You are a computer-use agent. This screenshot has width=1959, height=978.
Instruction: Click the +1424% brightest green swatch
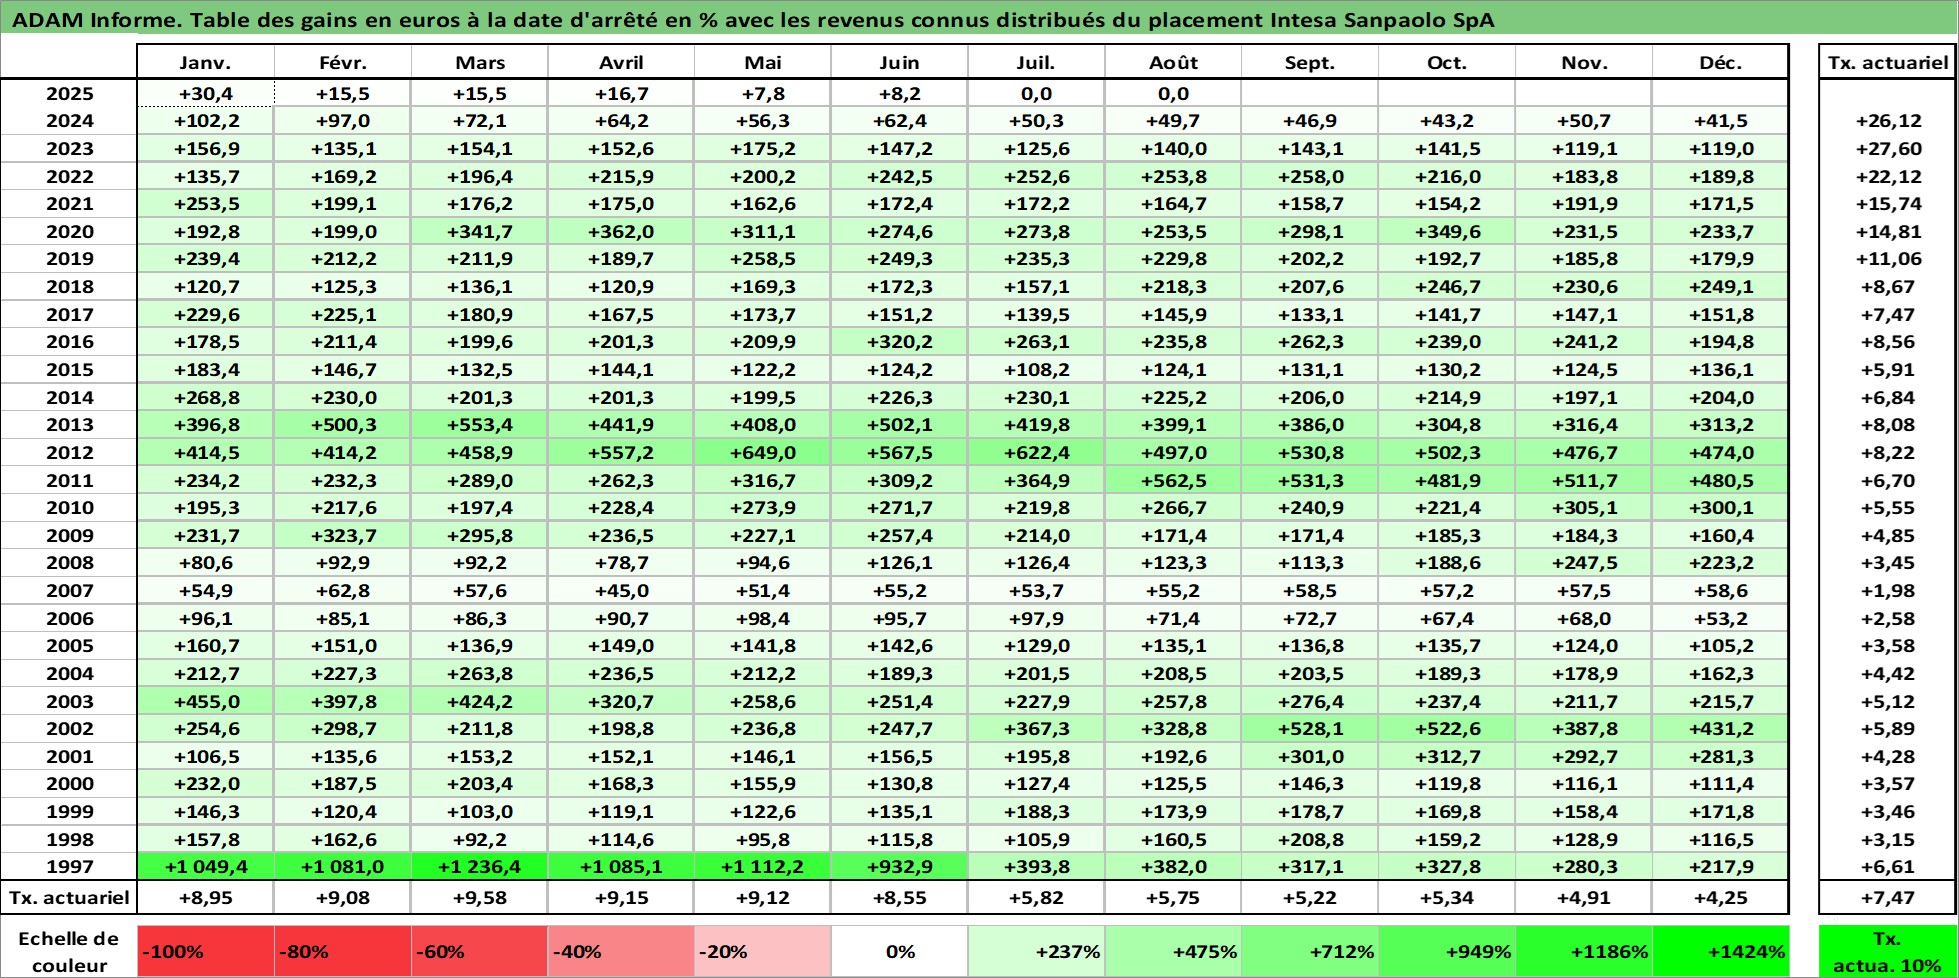1720,951
